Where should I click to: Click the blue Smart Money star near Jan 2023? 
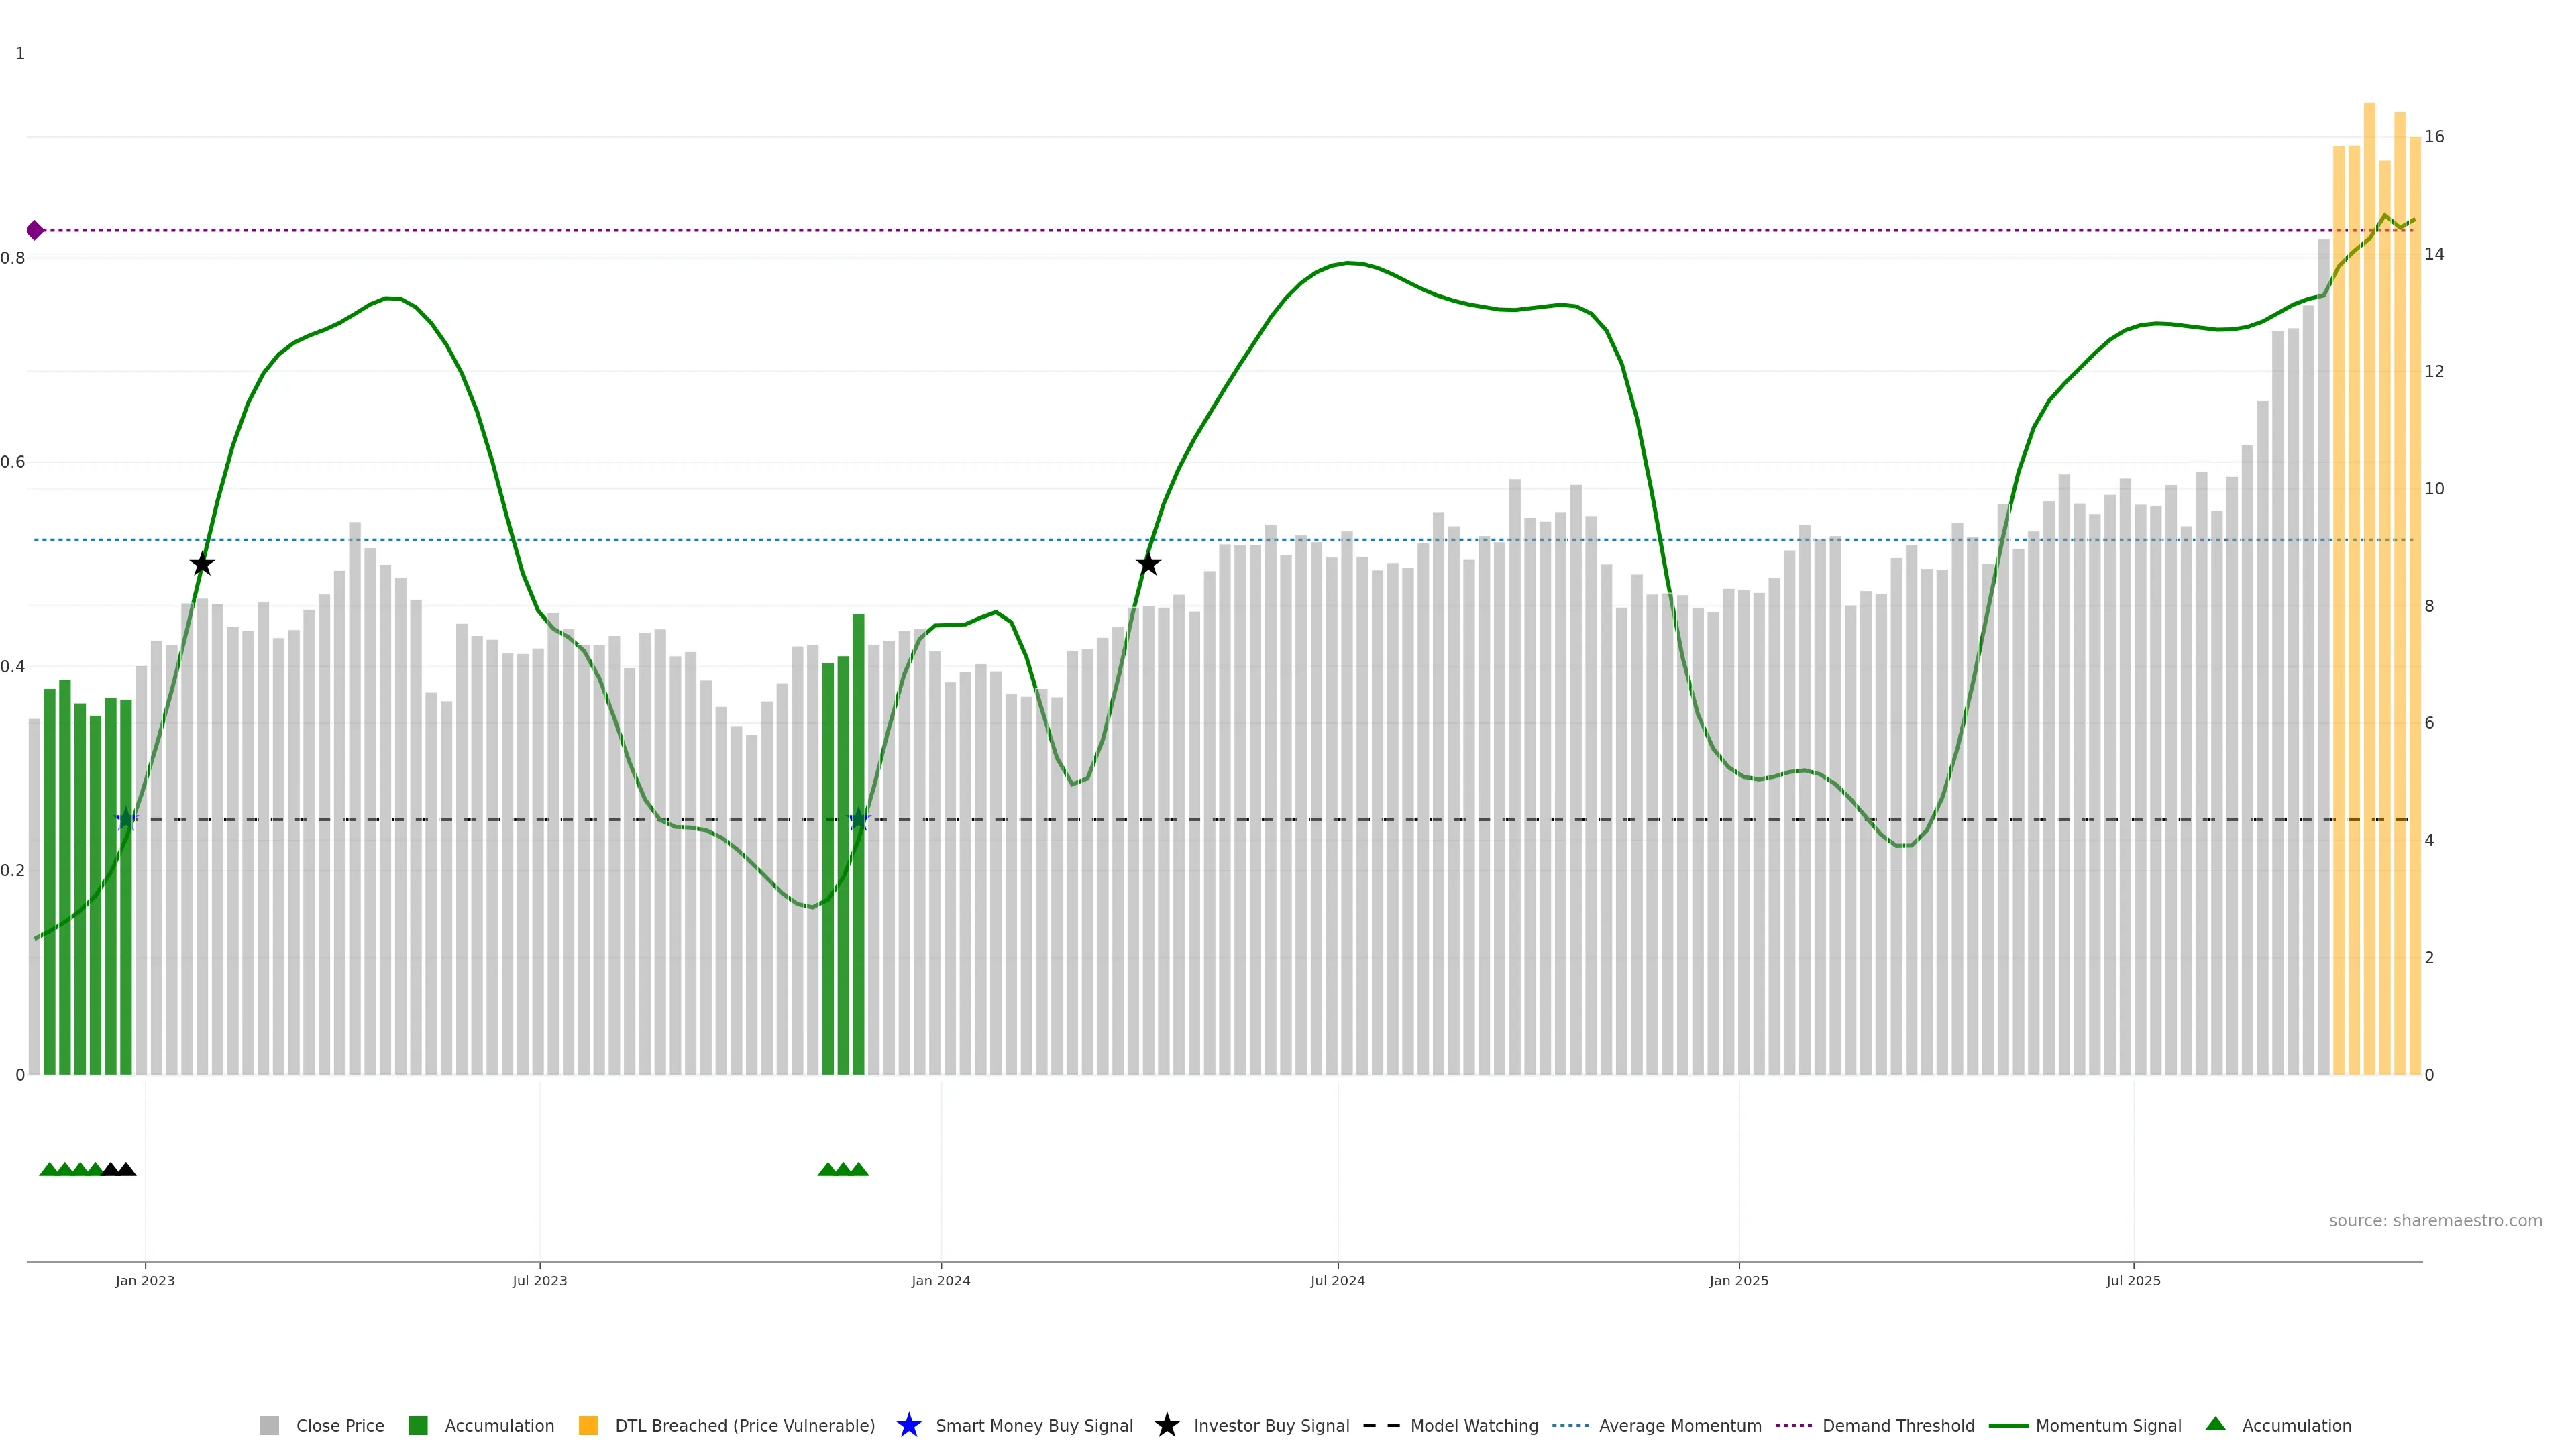(x=126, y=820)
